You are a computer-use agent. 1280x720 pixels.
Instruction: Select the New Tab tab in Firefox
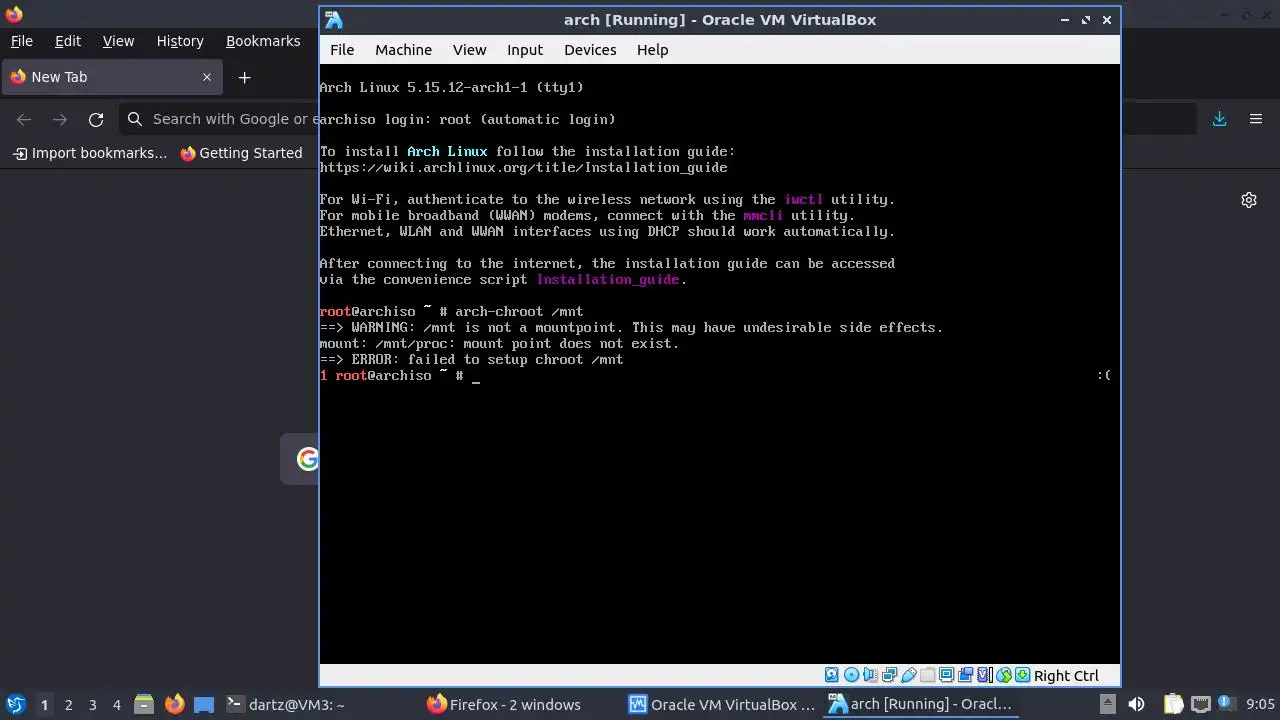[x=110, y=77]
